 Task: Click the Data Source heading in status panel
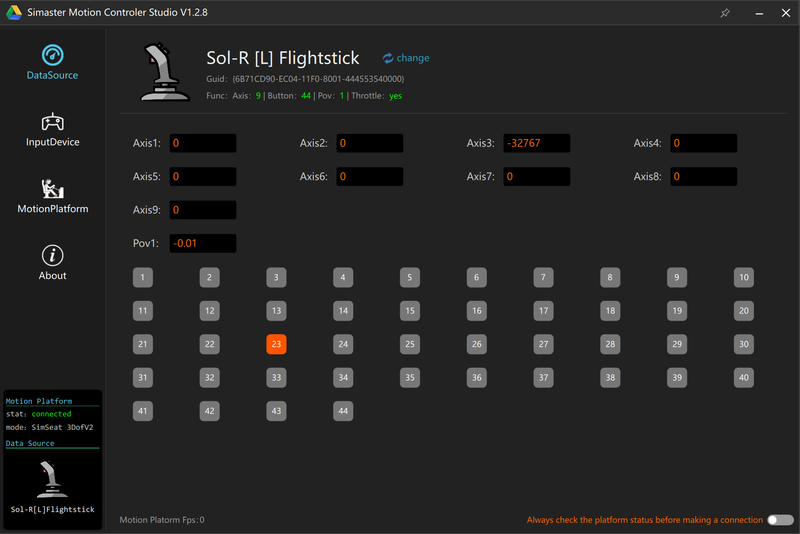[30, 443]
